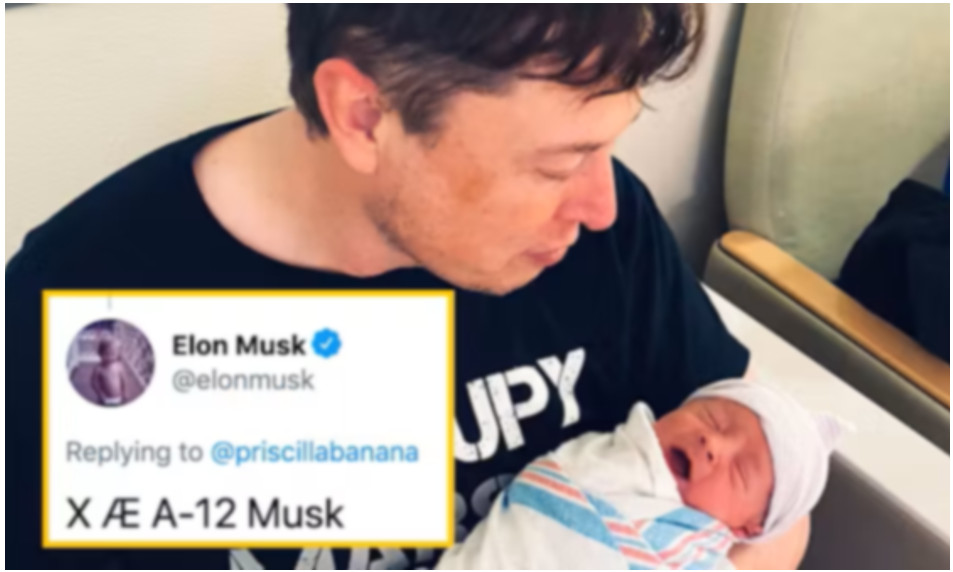Image resolution: width=953 pixels, height=572 pixels.
Task: Click the "Elon Musk" display name
Action: click(x=239, y=345)
